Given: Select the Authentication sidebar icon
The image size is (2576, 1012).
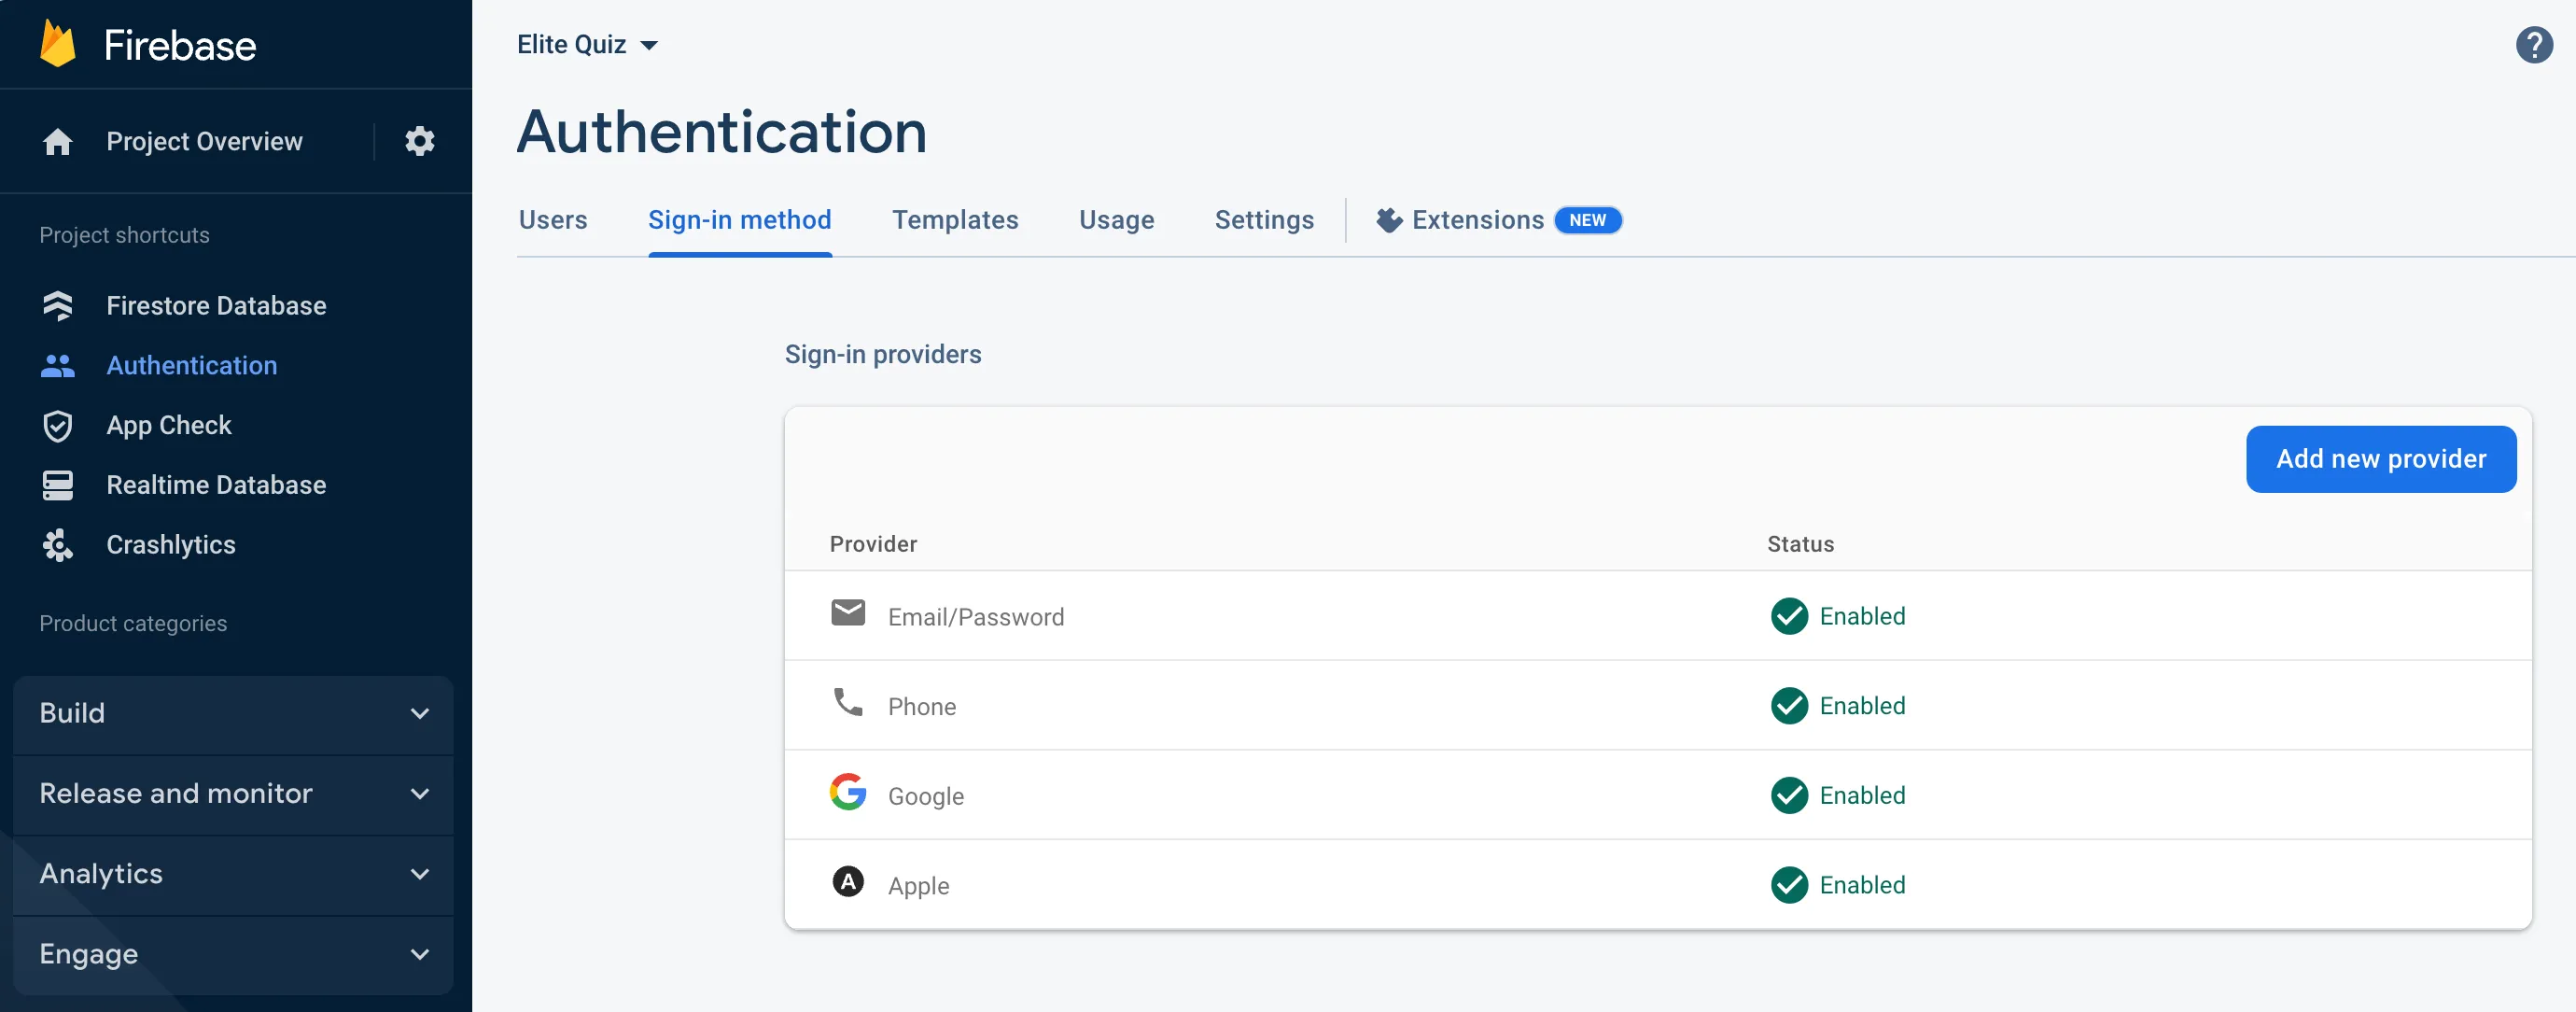Looking at the screenshot, I should pyautogui.click(x=58, y=366).
